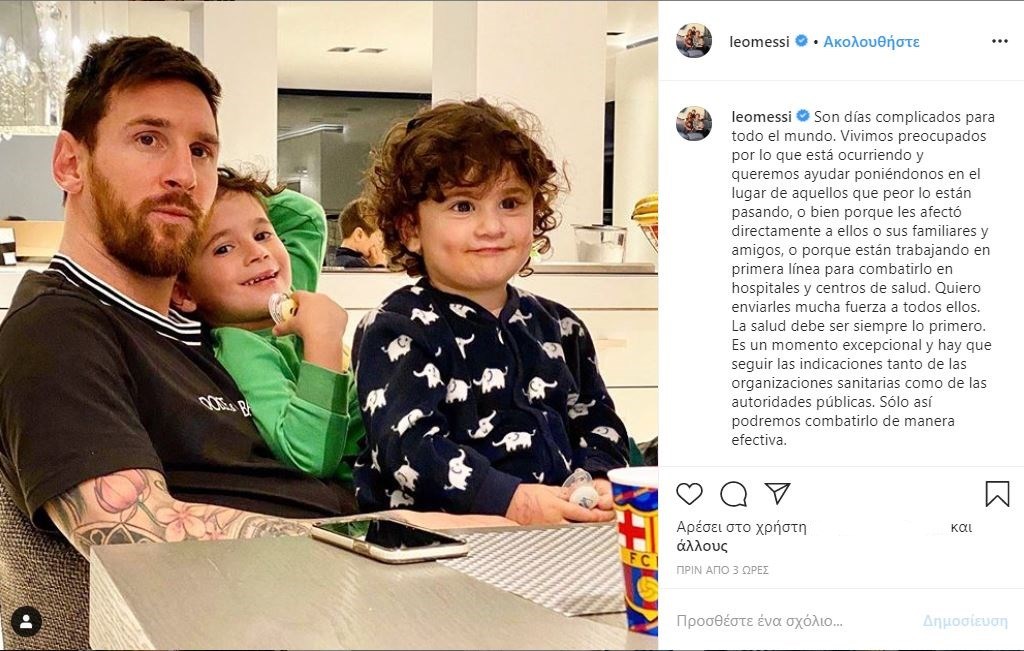
Task: Click the Ακολουθήστε follow button
Action: click(871, 42)
